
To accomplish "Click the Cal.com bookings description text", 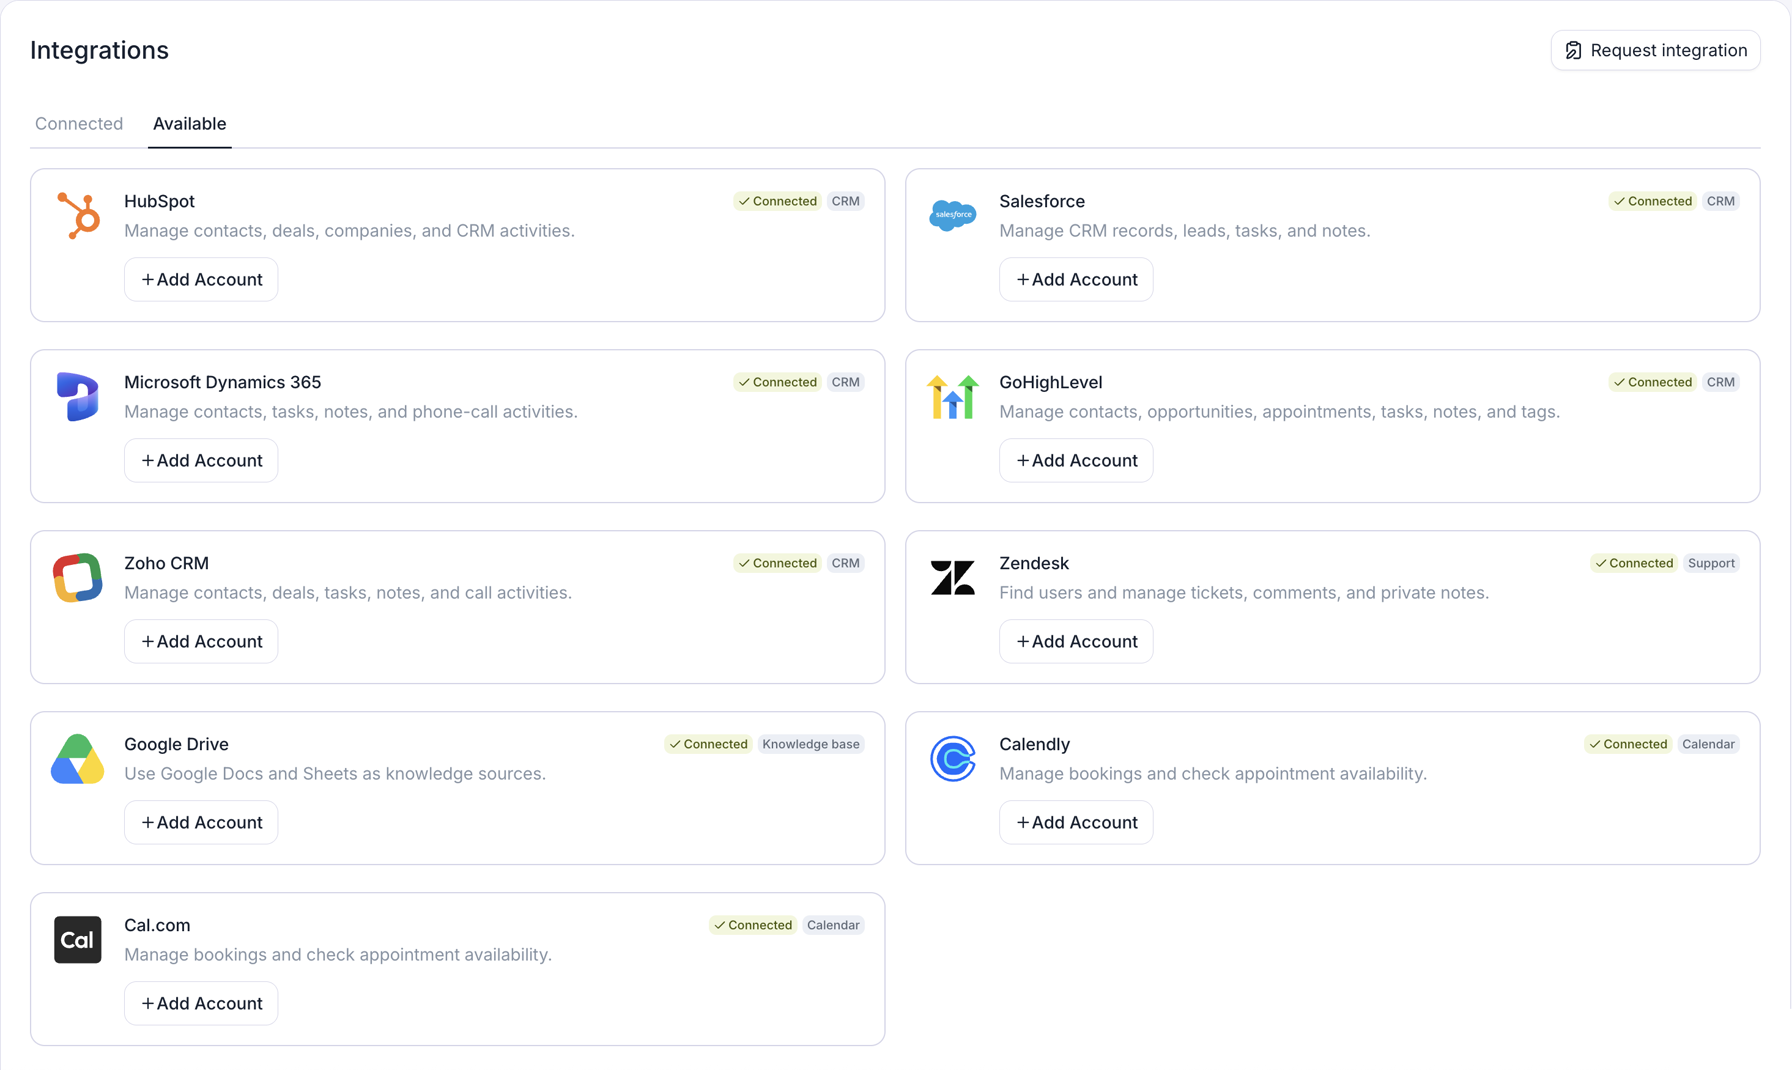I will pyautogui.click(x=338, y=954).
